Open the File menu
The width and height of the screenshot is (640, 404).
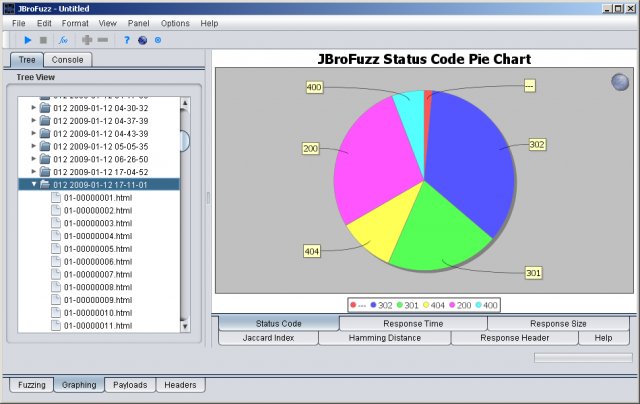coord(18,23)
